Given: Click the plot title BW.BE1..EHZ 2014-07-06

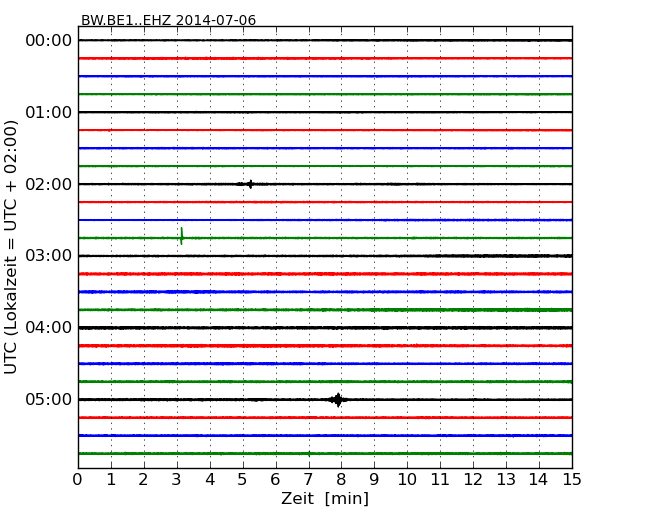Looking at the screenshot, I should click(168, 20).
